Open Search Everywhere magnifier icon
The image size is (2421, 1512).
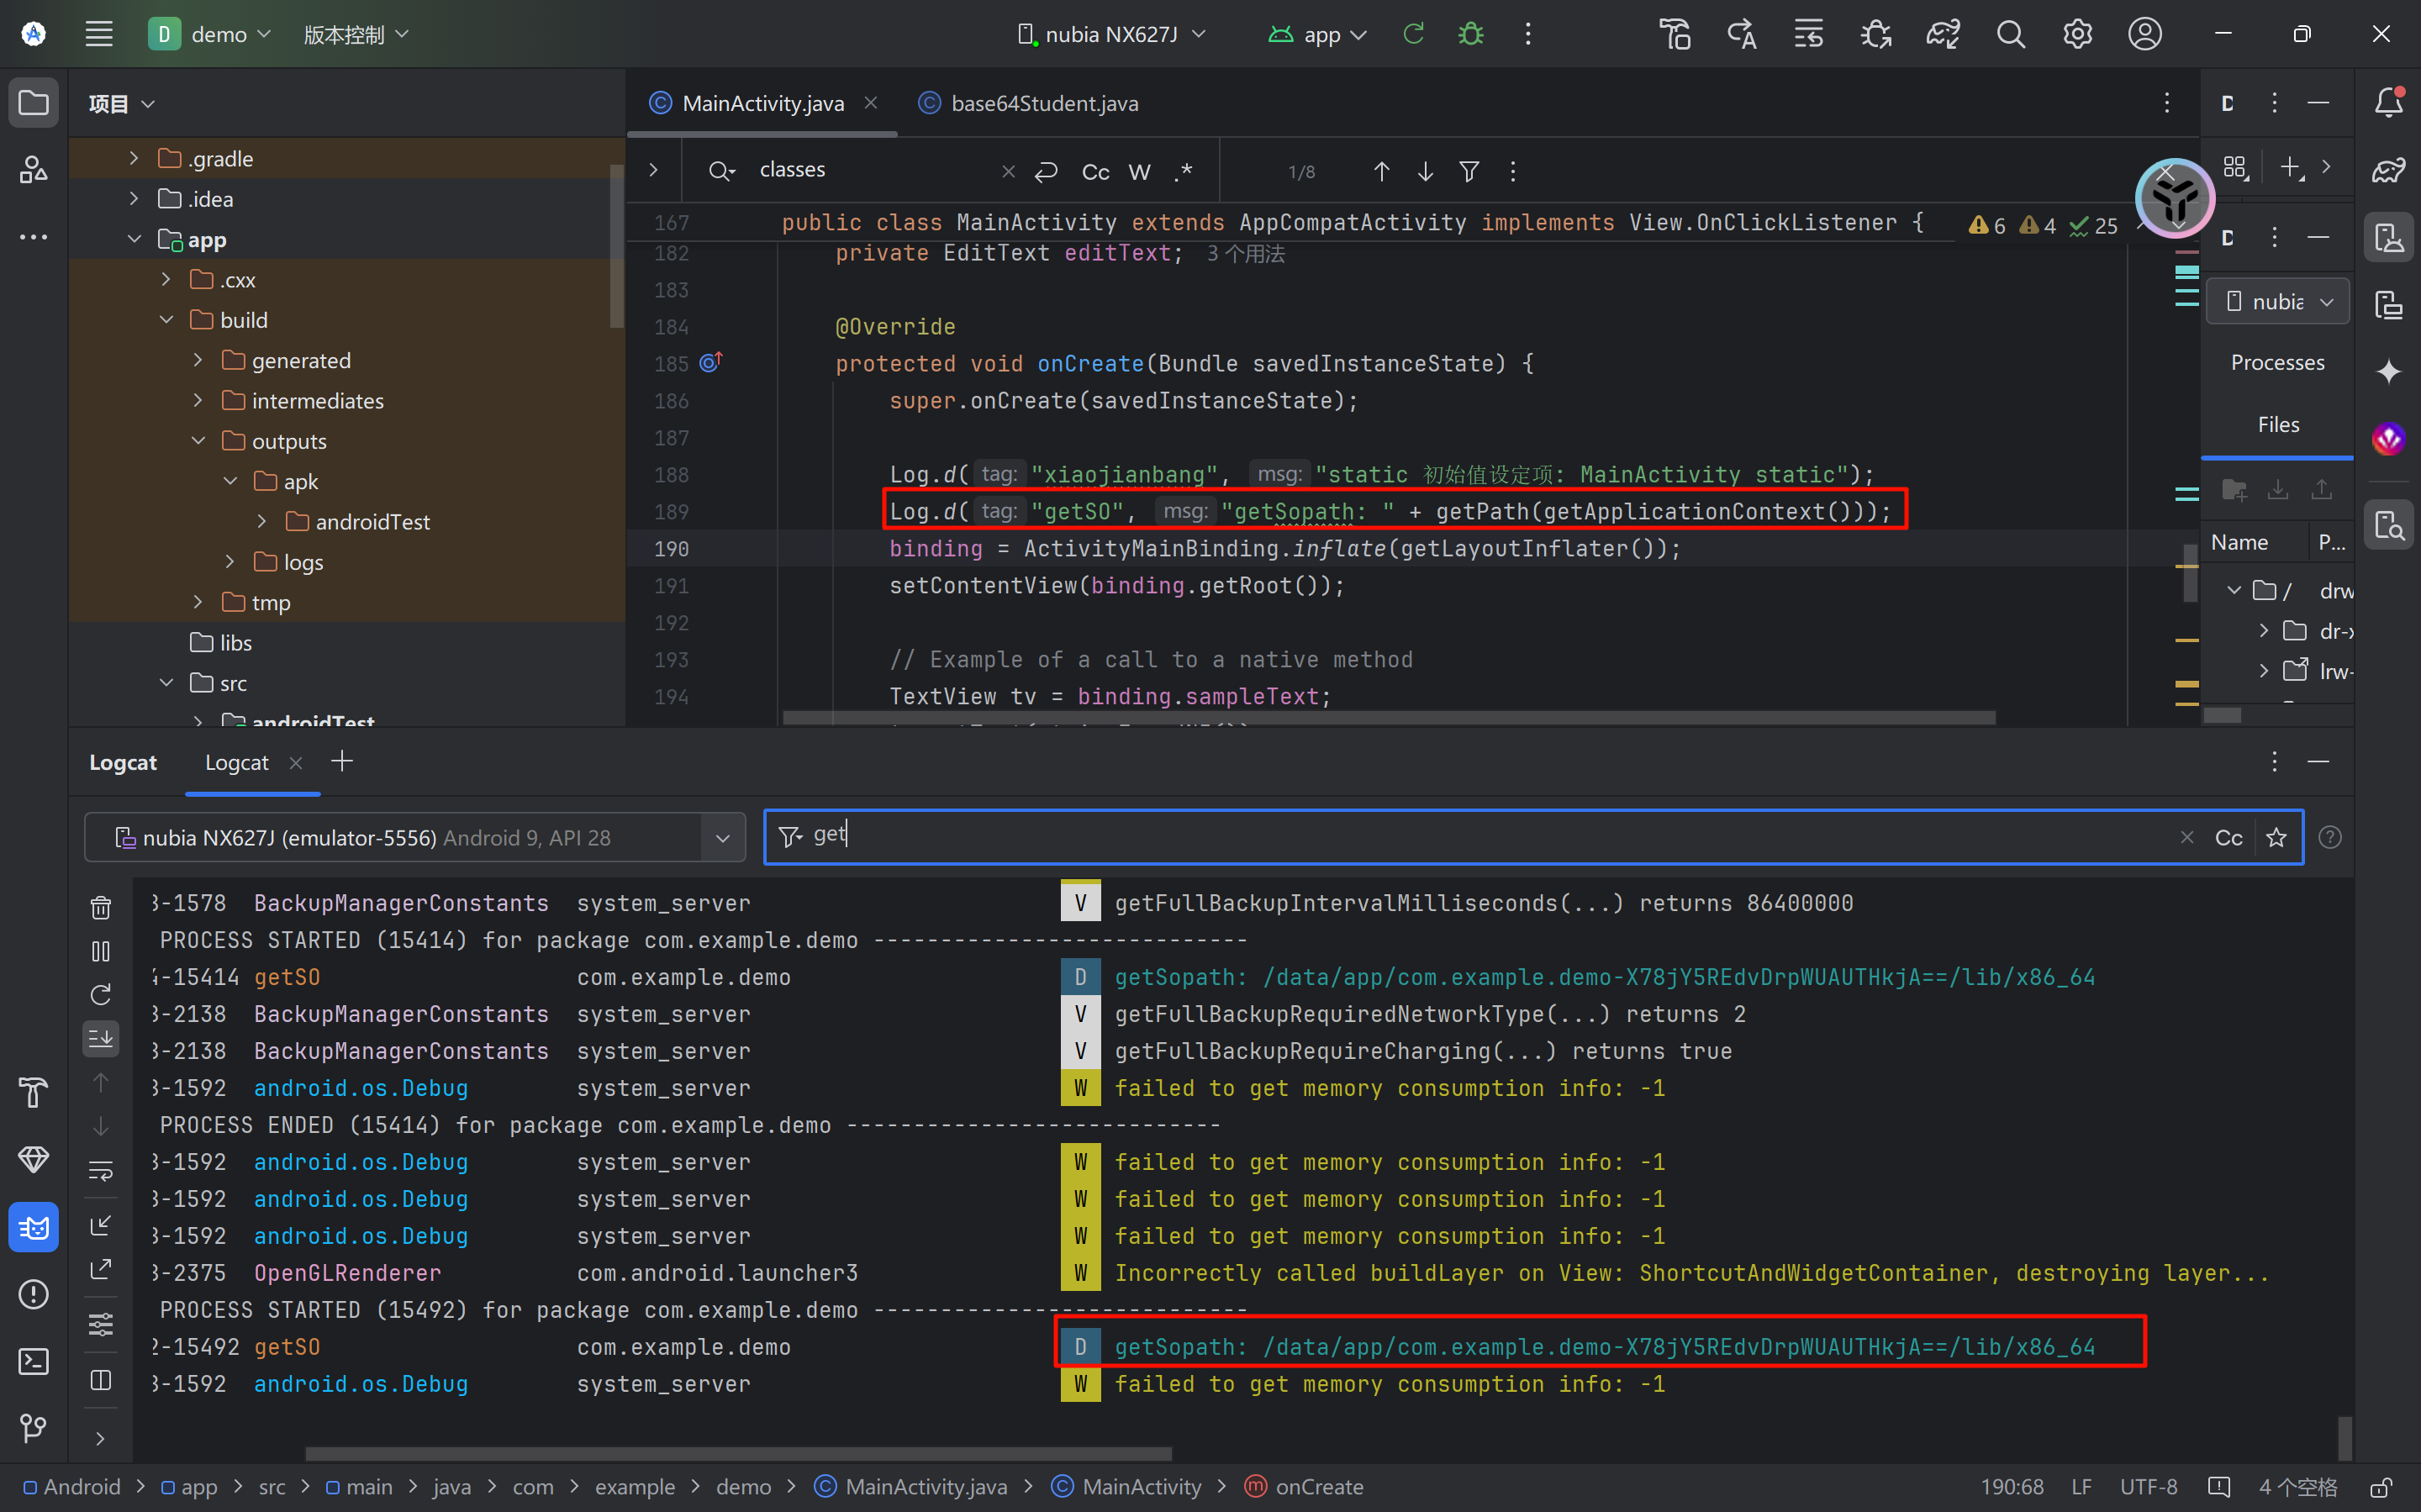2010,34
